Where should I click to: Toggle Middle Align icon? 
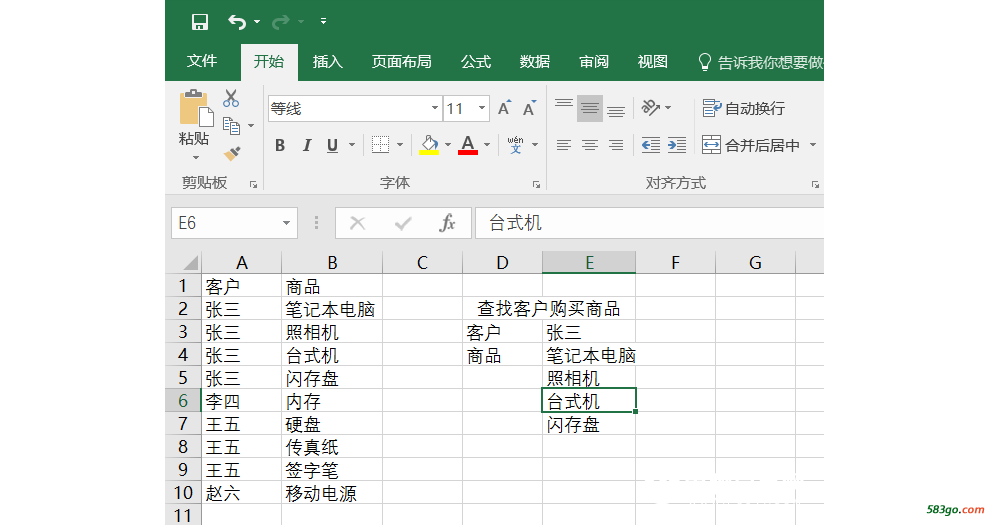[590, 109]
